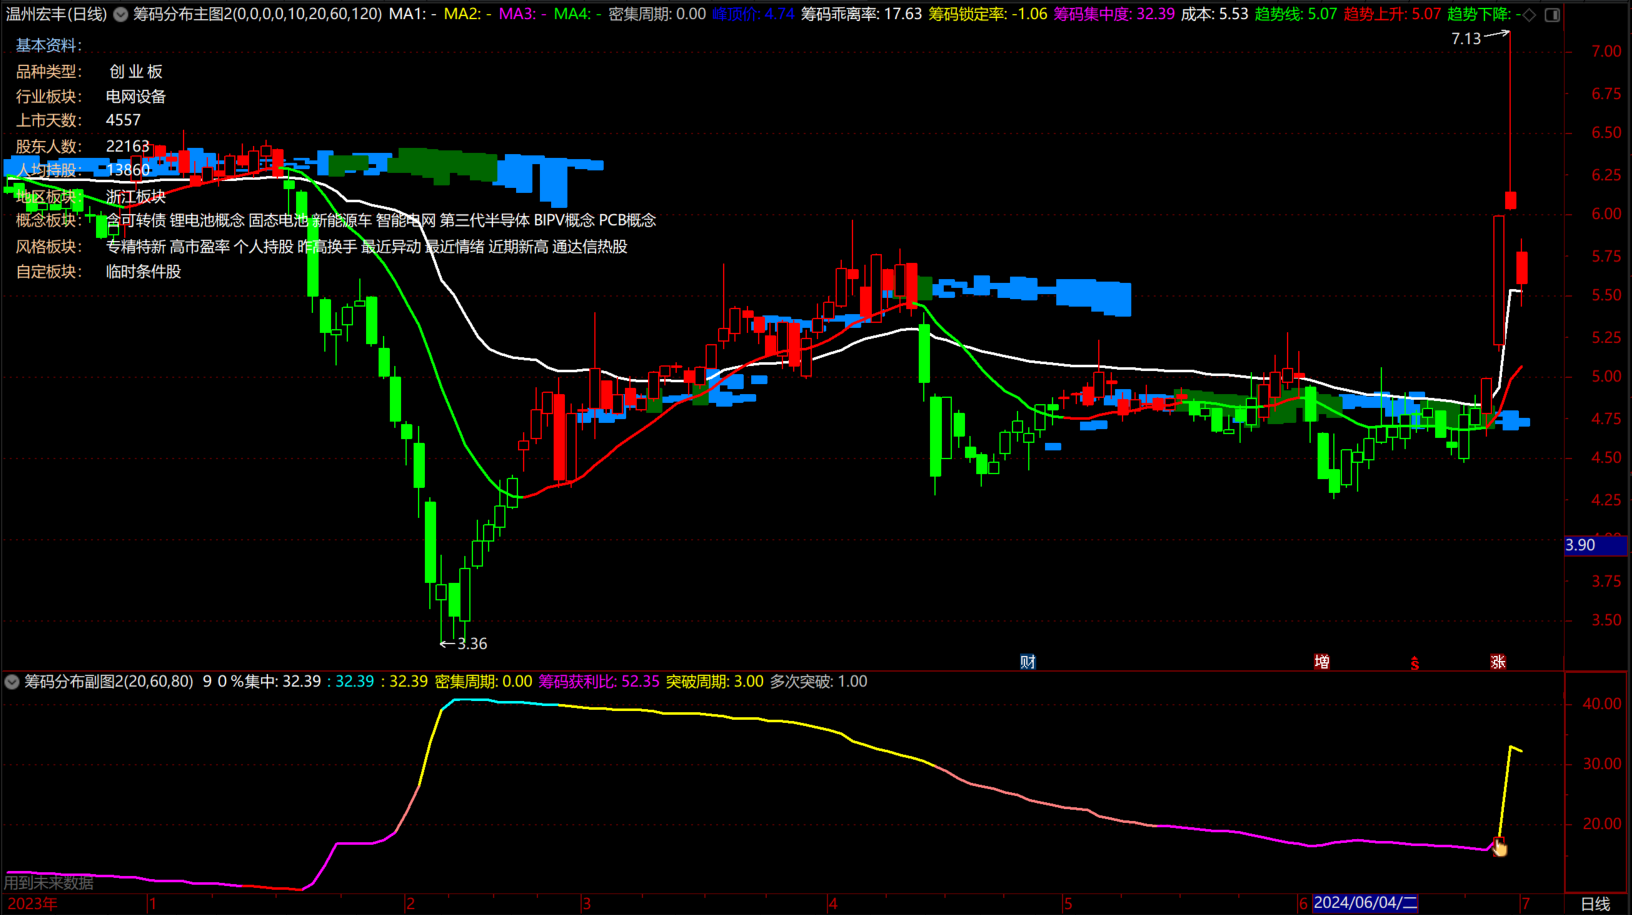Select the 筹码分布副图2(20,60,80) indicator name

[109, 681]
